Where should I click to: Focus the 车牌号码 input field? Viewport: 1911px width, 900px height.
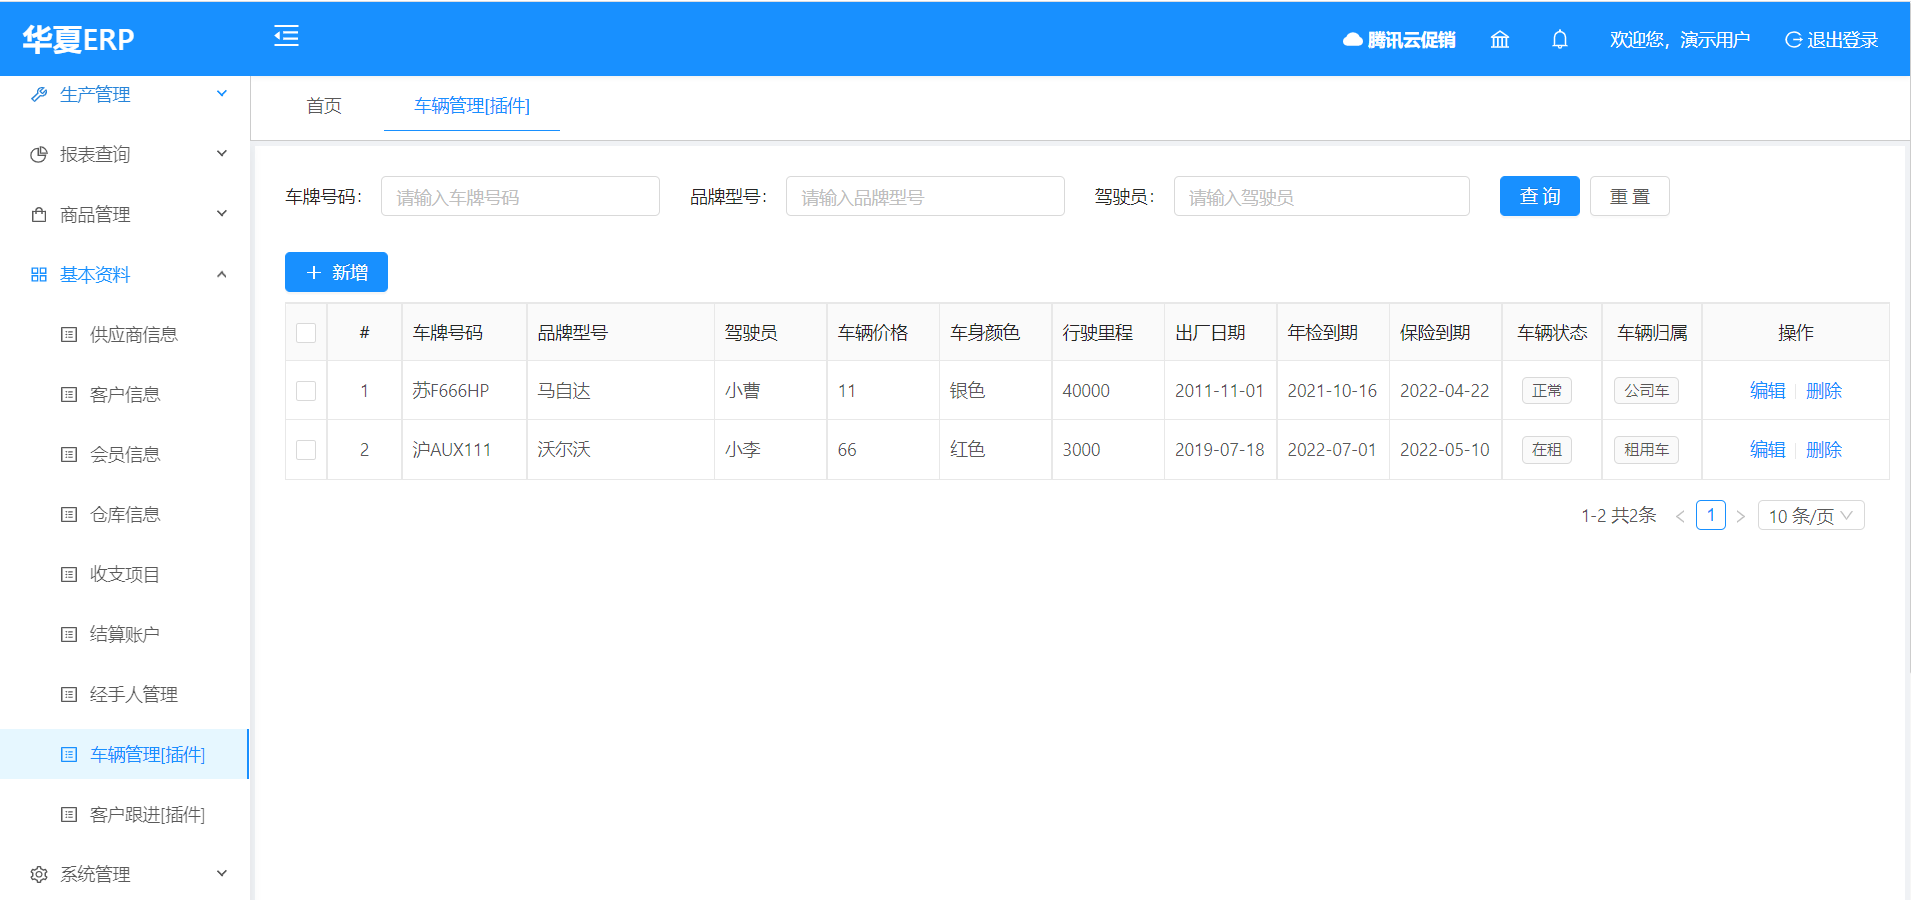[520, 196]
